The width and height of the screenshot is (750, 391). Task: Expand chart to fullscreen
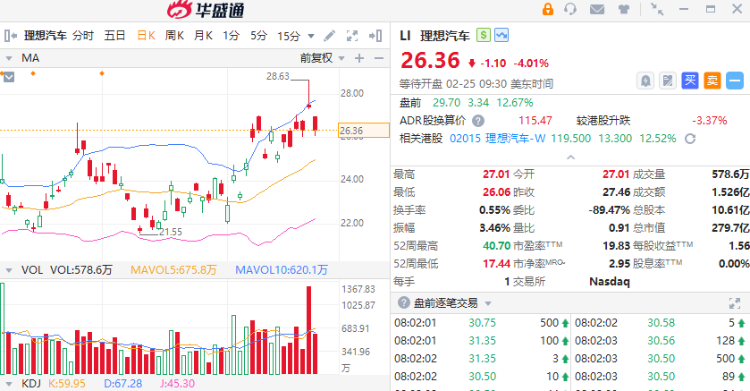352,35
